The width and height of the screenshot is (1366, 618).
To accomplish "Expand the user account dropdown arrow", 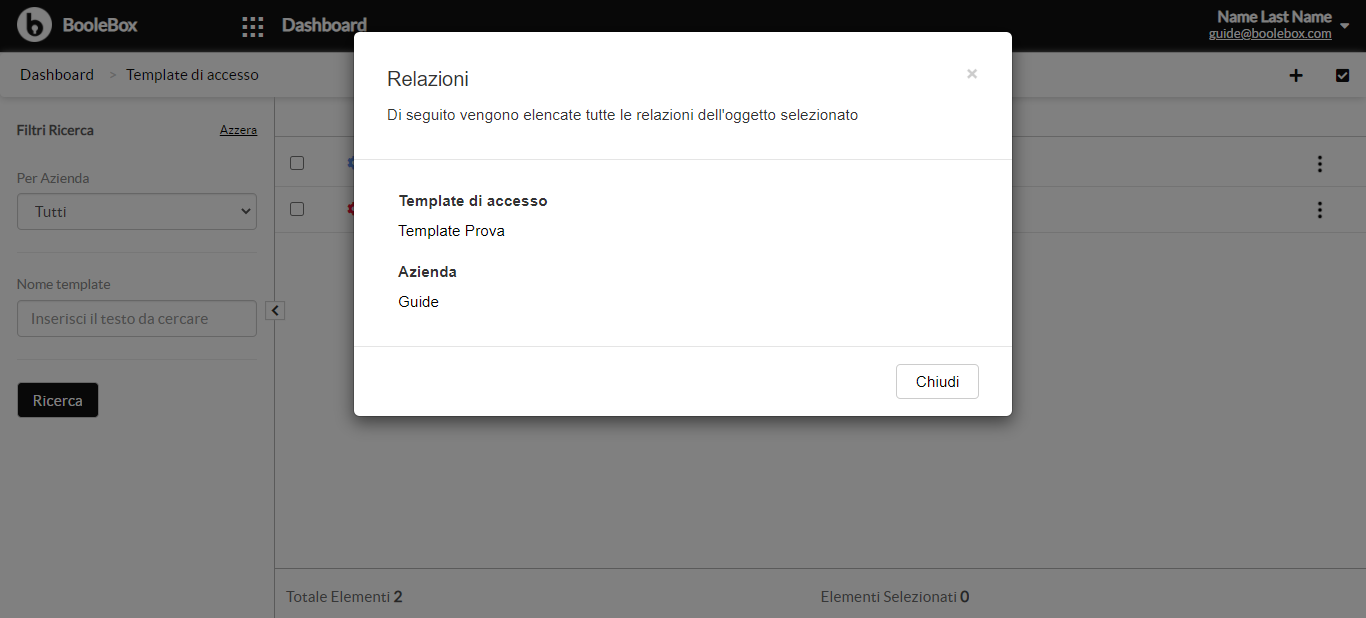I will pos(1345,26).
